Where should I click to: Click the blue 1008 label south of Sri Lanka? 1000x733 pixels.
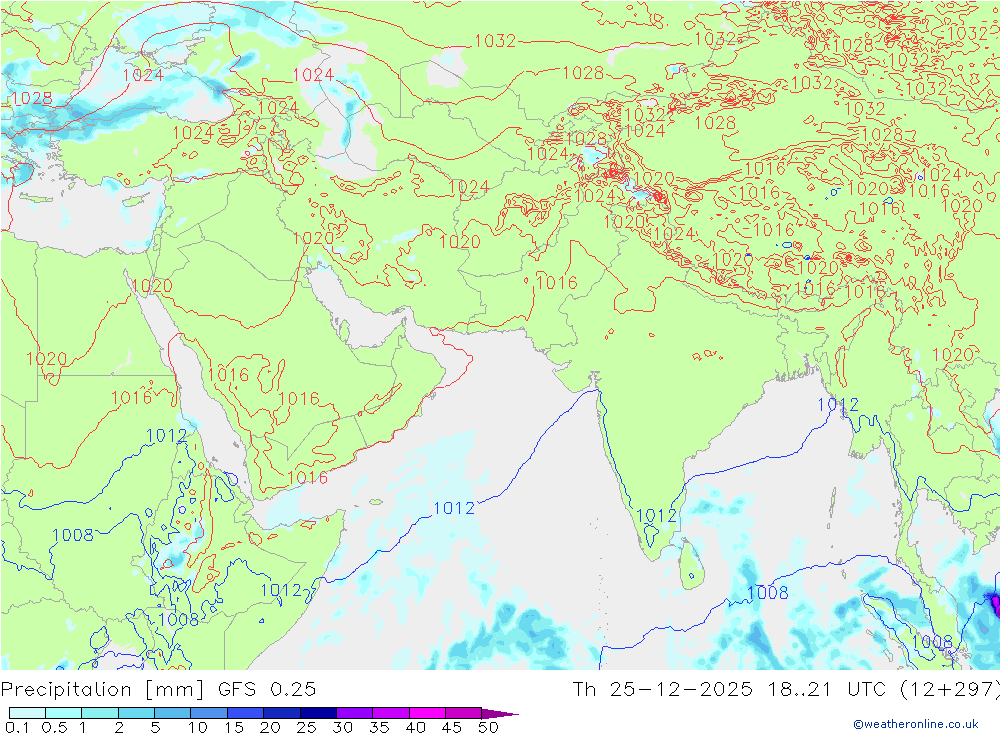[x=767, y=593]
